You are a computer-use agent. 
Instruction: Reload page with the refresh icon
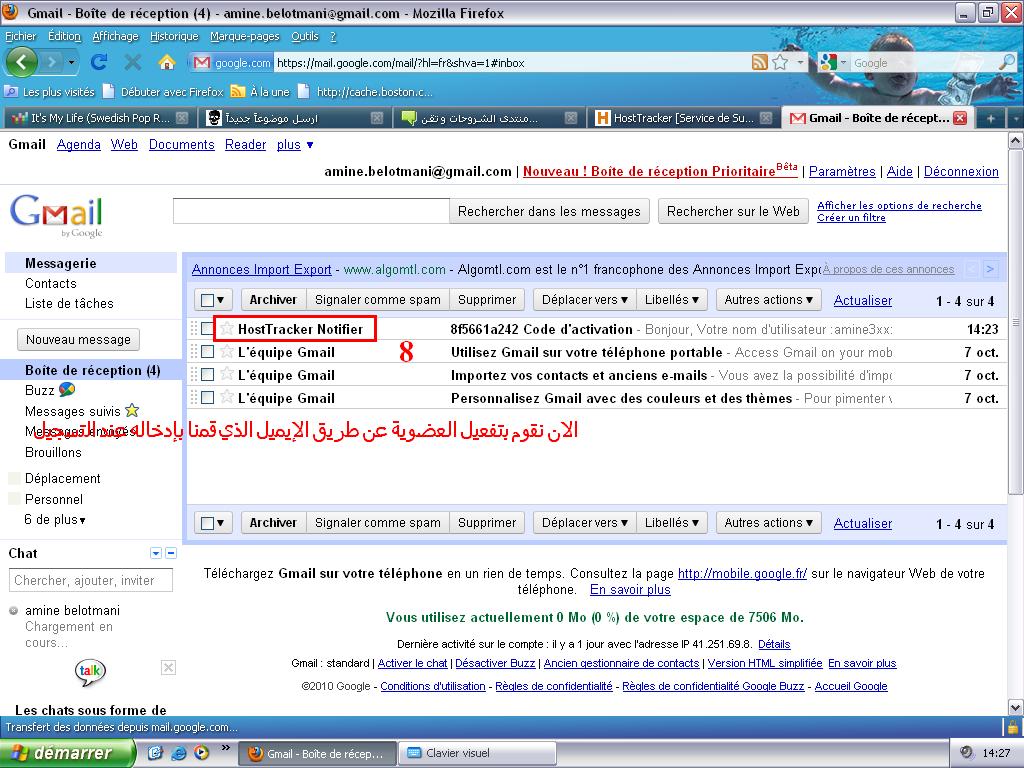point(99,63)
